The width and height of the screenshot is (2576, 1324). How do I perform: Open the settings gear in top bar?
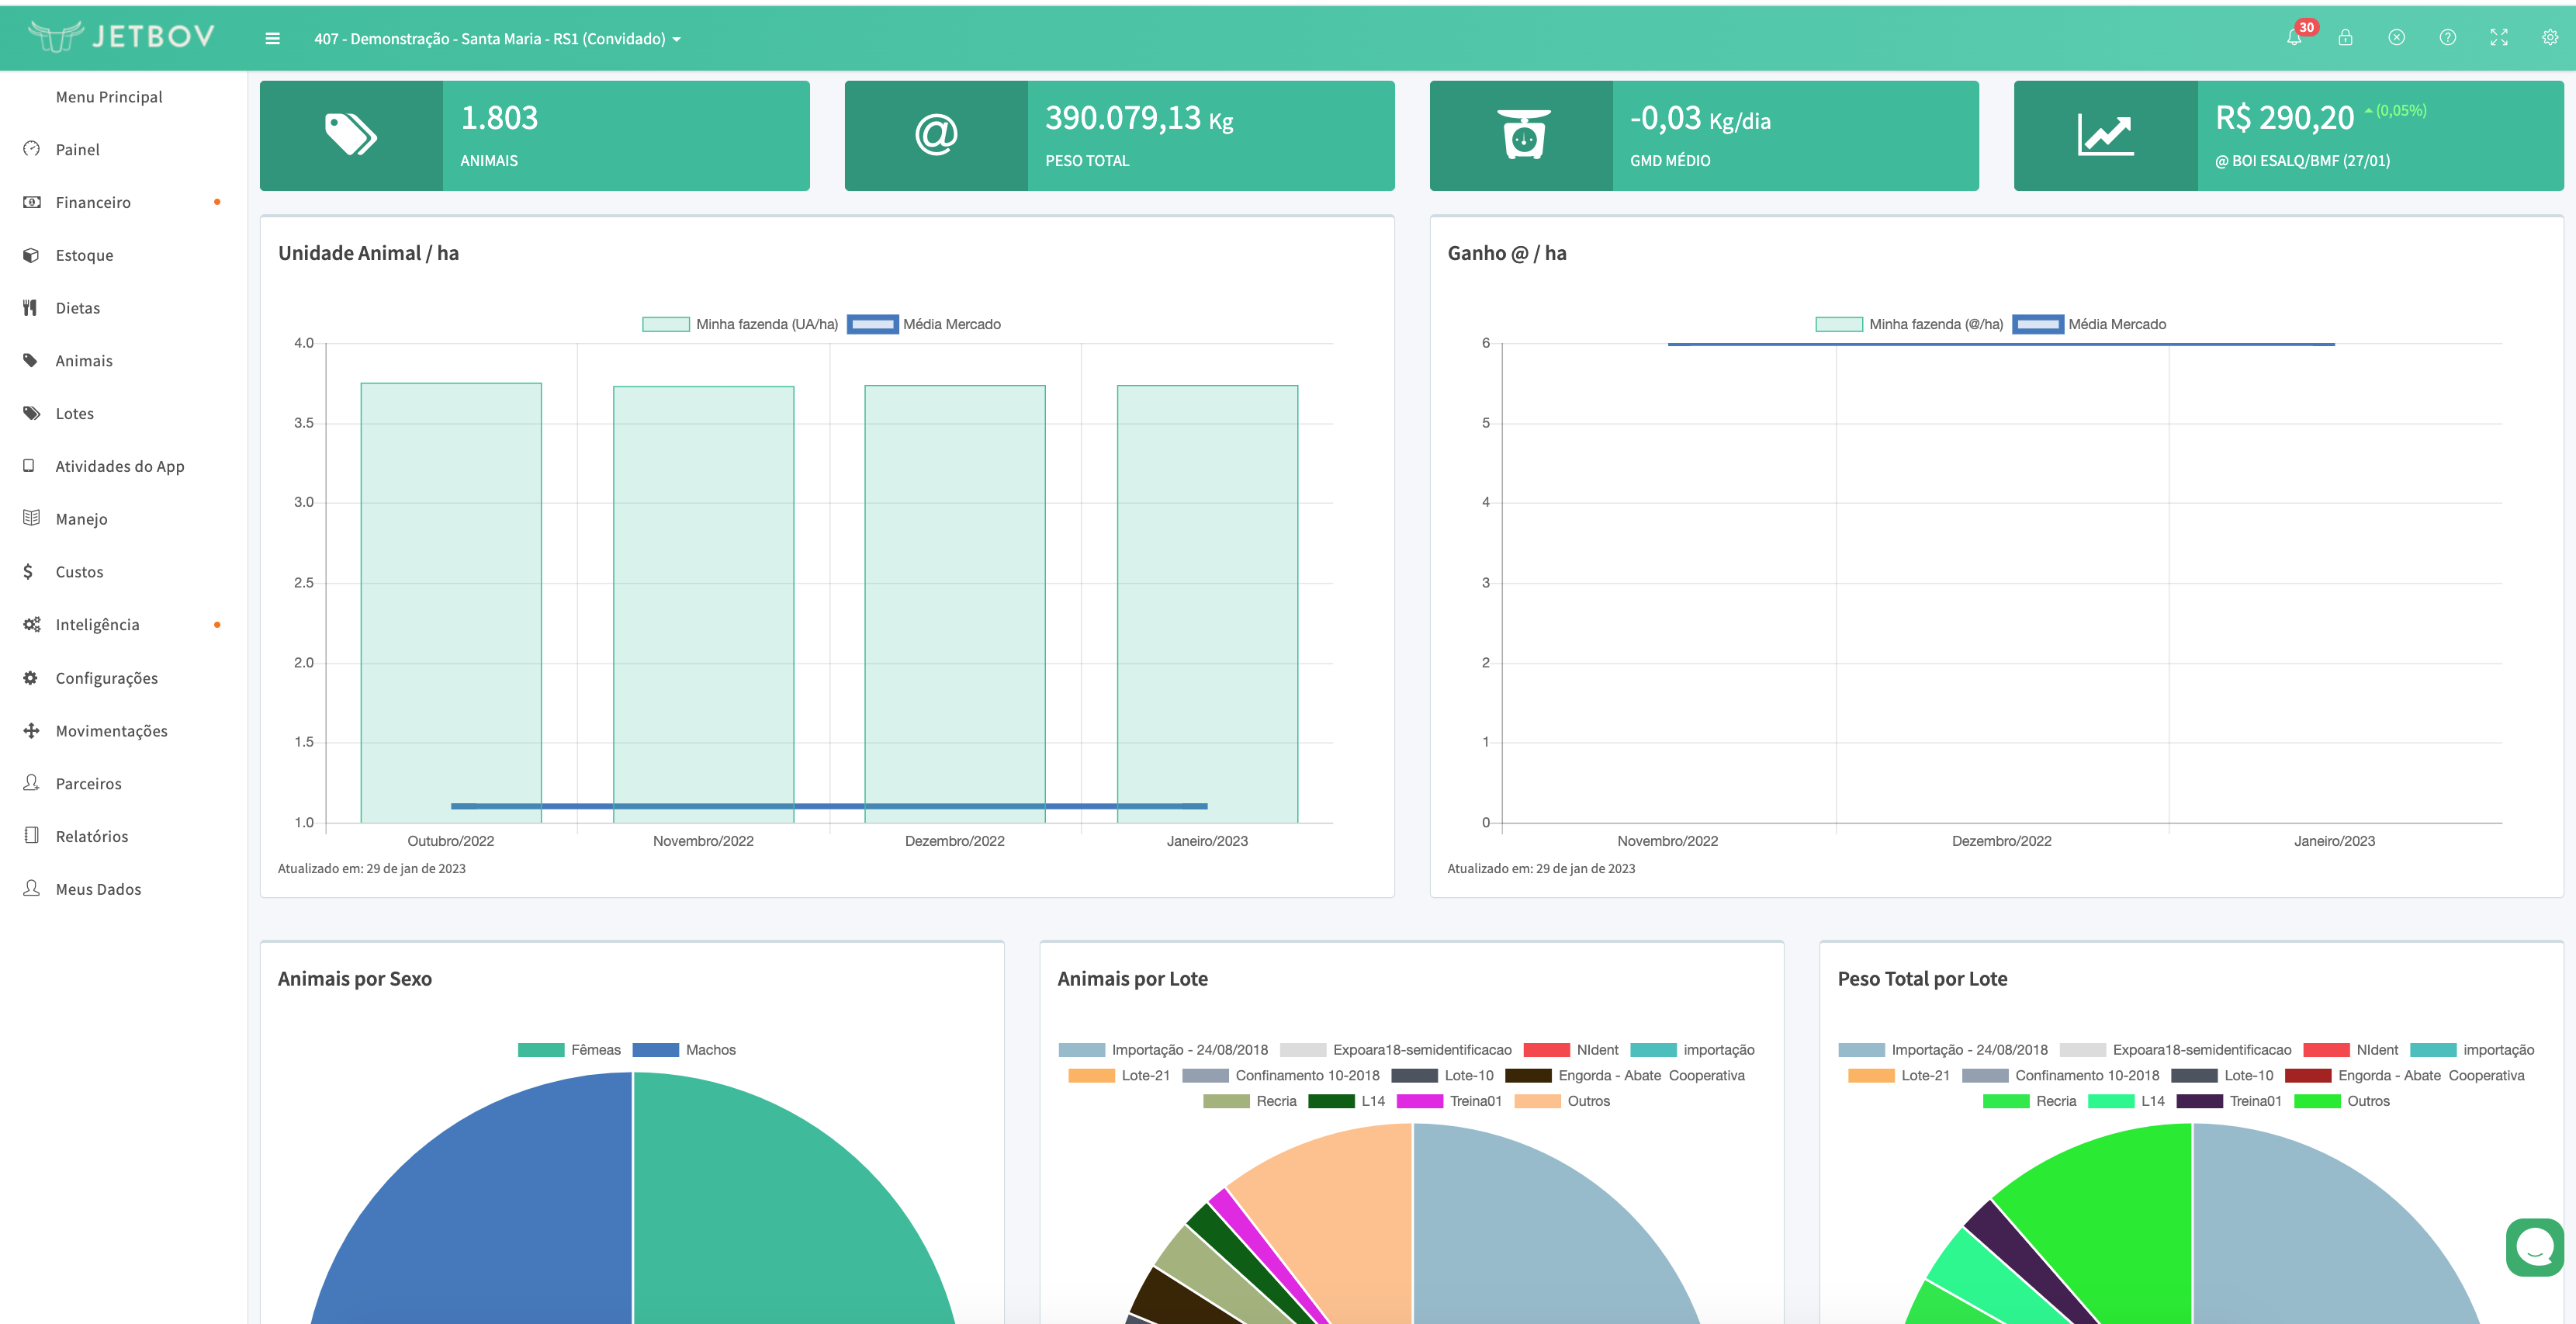[2550, 38]
